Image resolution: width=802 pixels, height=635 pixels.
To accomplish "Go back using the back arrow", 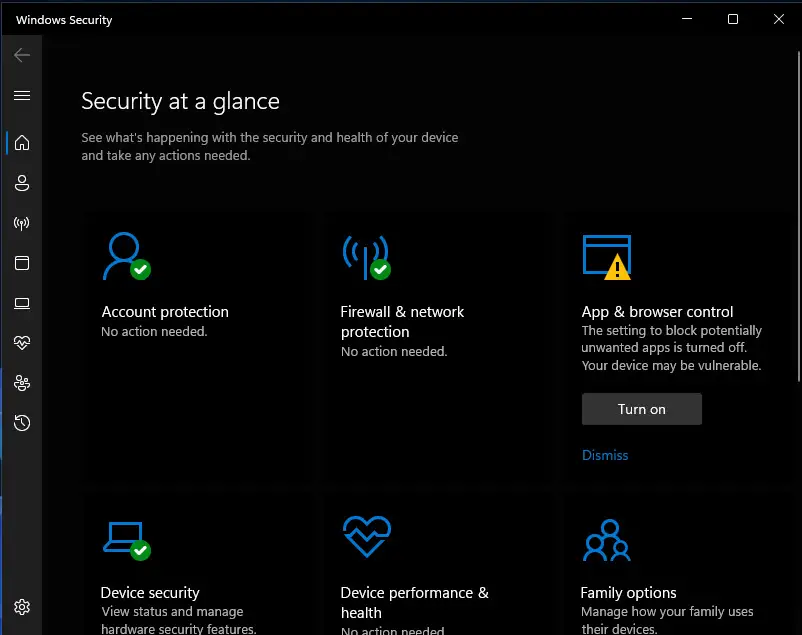I will click(22, 55).
